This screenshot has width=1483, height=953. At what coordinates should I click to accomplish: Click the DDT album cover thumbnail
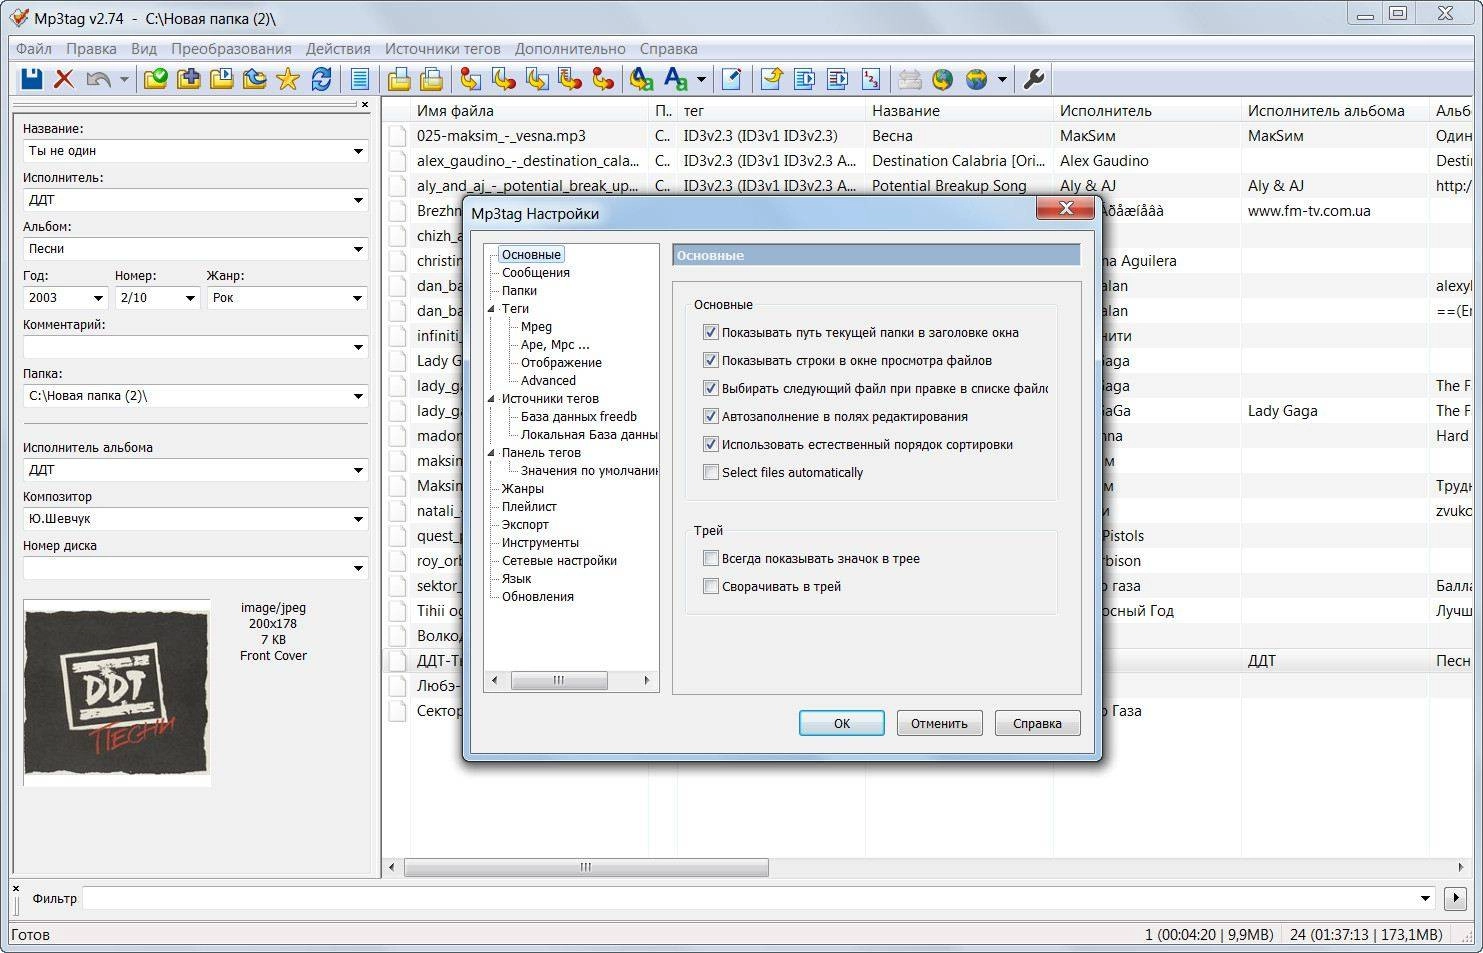(x=116, y=692)
